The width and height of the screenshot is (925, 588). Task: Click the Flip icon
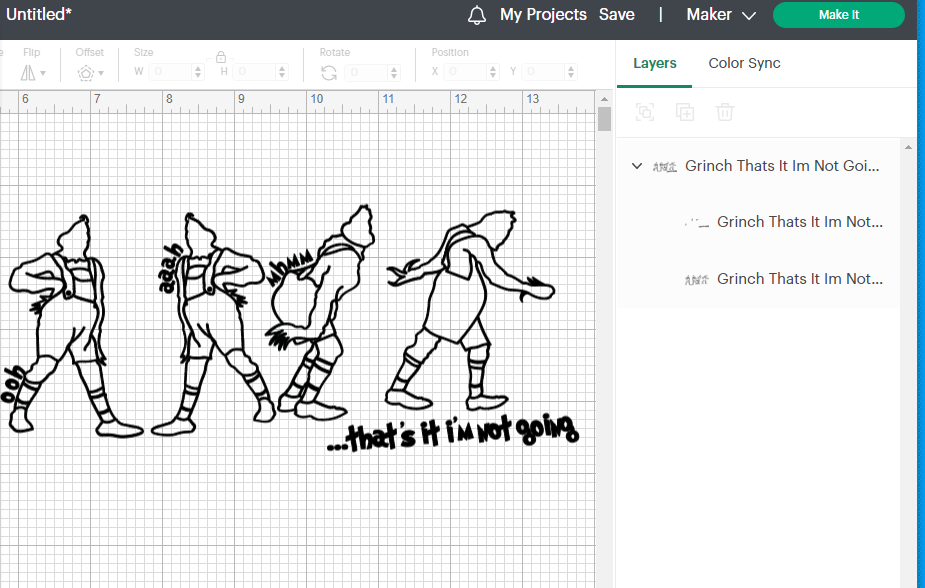[28, 73]
